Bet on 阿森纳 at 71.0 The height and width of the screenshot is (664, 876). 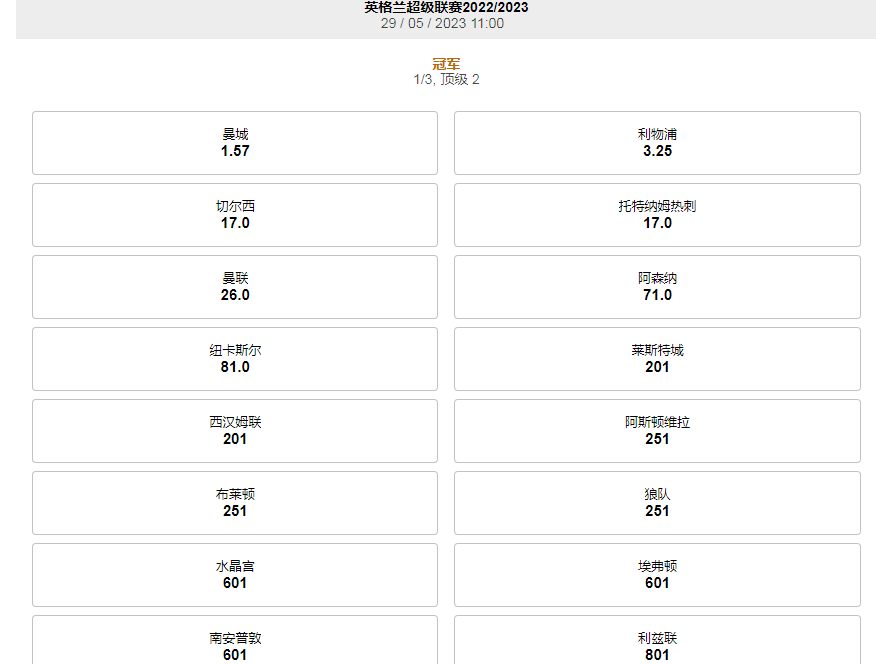657,287
